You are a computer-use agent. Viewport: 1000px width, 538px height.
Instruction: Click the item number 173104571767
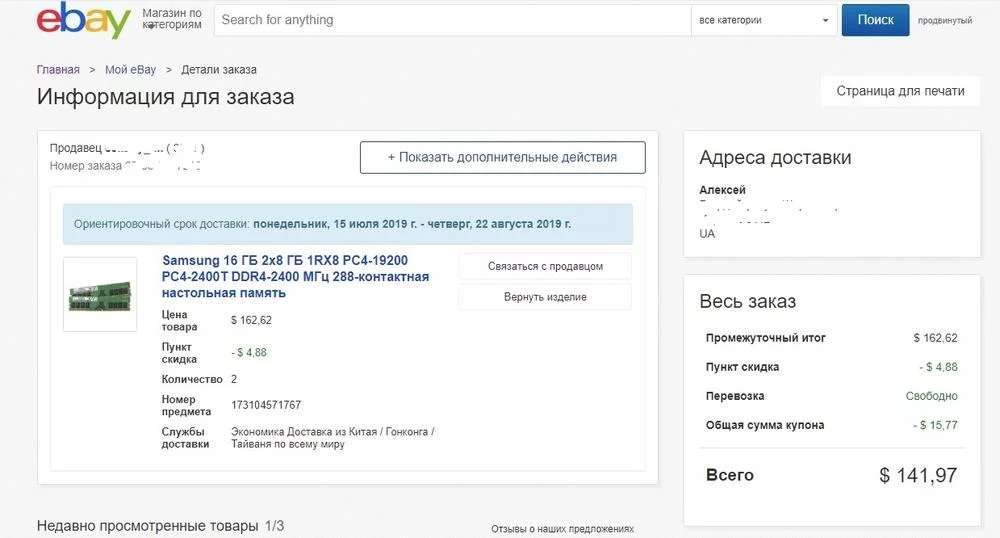[x=265, y=405]
